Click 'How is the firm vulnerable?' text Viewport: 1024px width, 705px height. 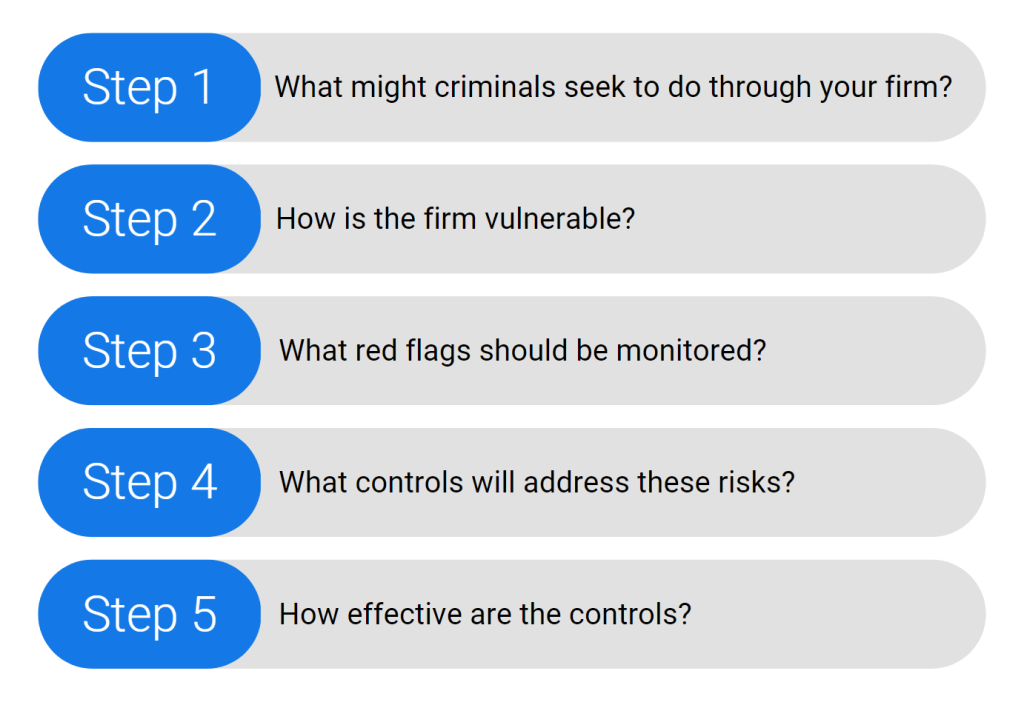(455, 219)
